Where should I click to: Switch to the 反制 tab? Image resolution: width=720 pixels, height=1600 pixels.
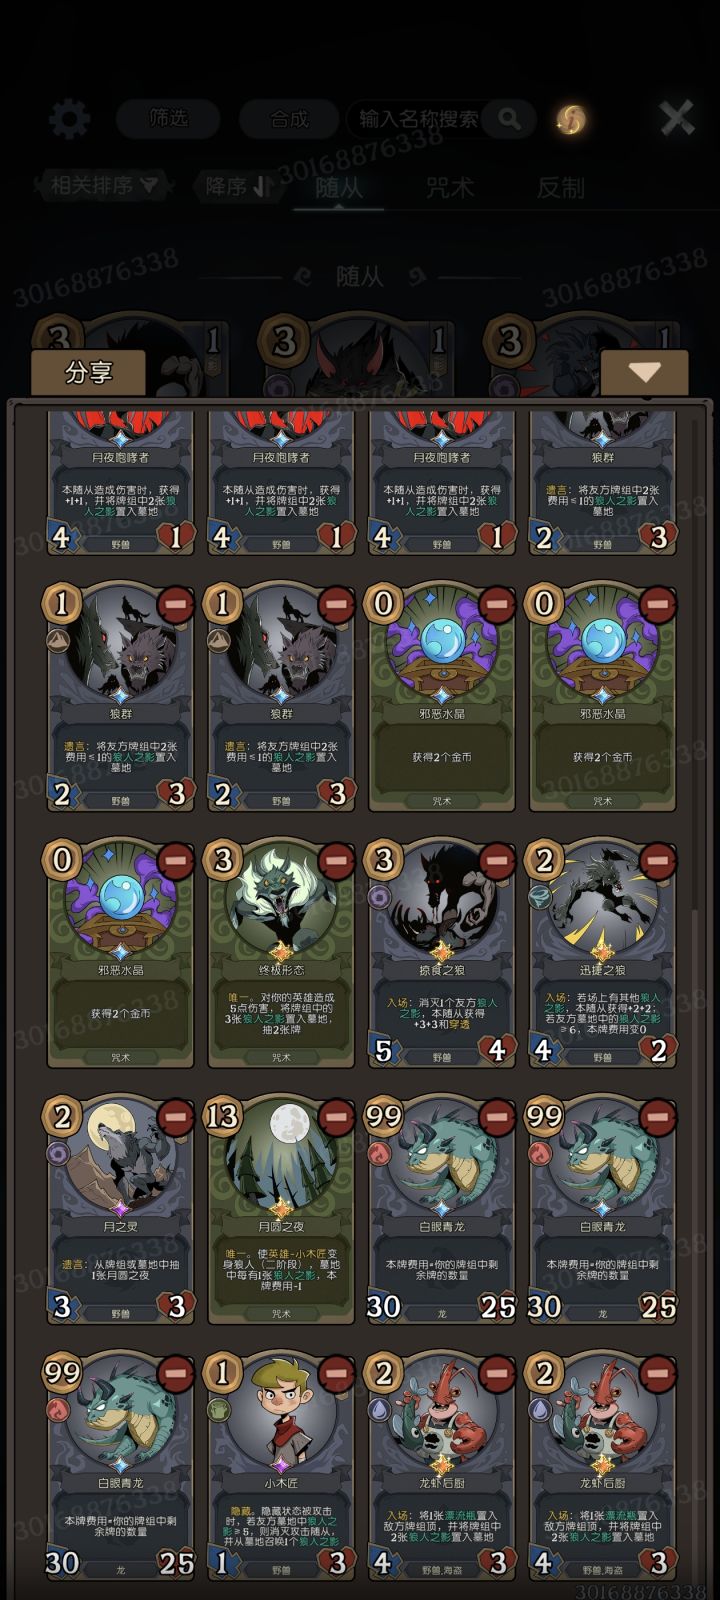[560, 187]
